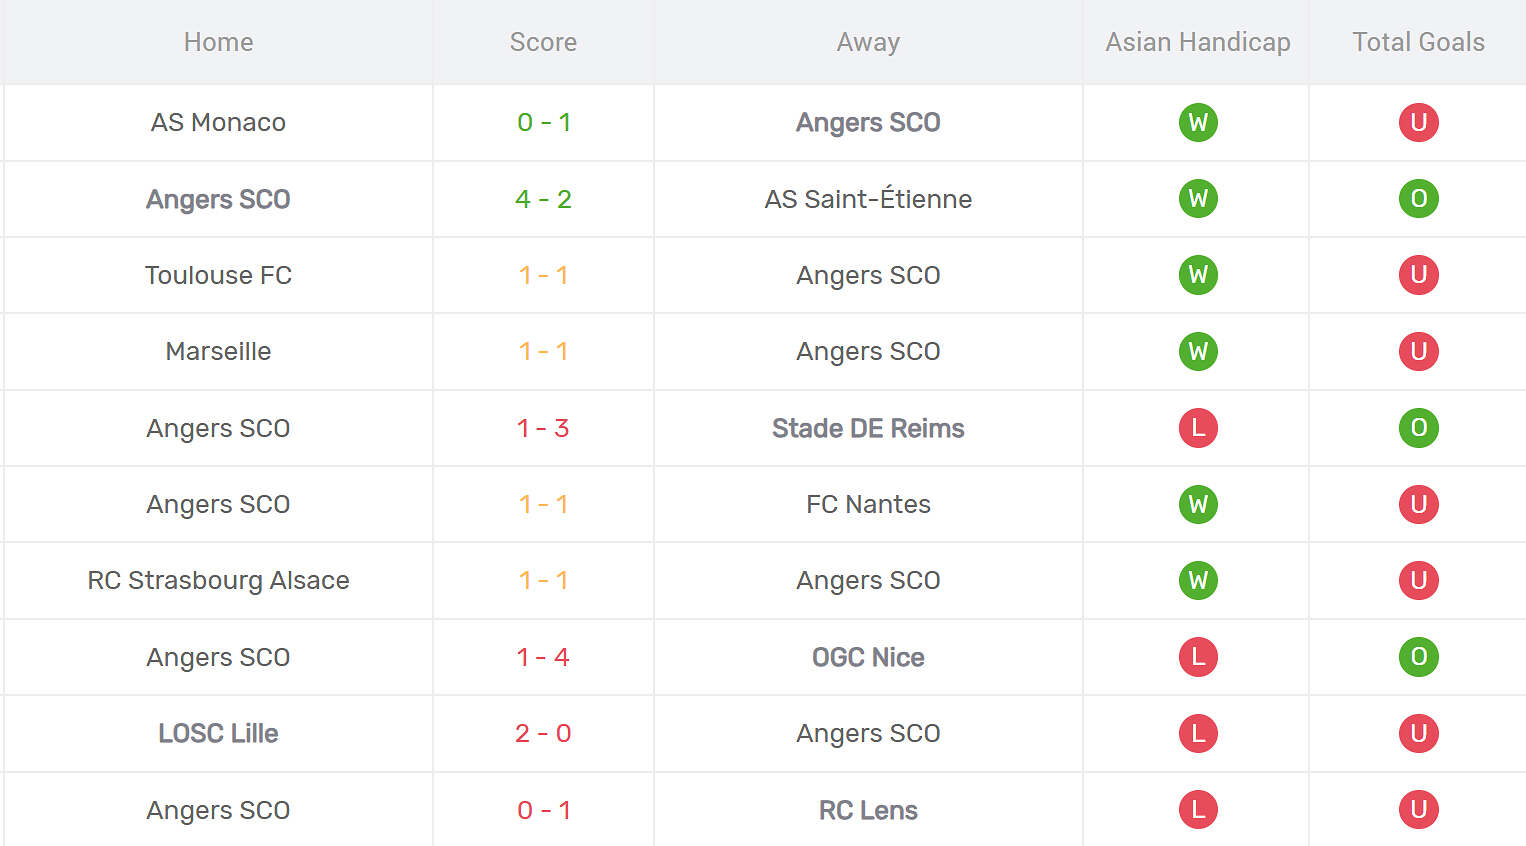1526x846 pixels.
Task: Open the RC Strasbourg Alsace team link
Action: tap(218, 580)
